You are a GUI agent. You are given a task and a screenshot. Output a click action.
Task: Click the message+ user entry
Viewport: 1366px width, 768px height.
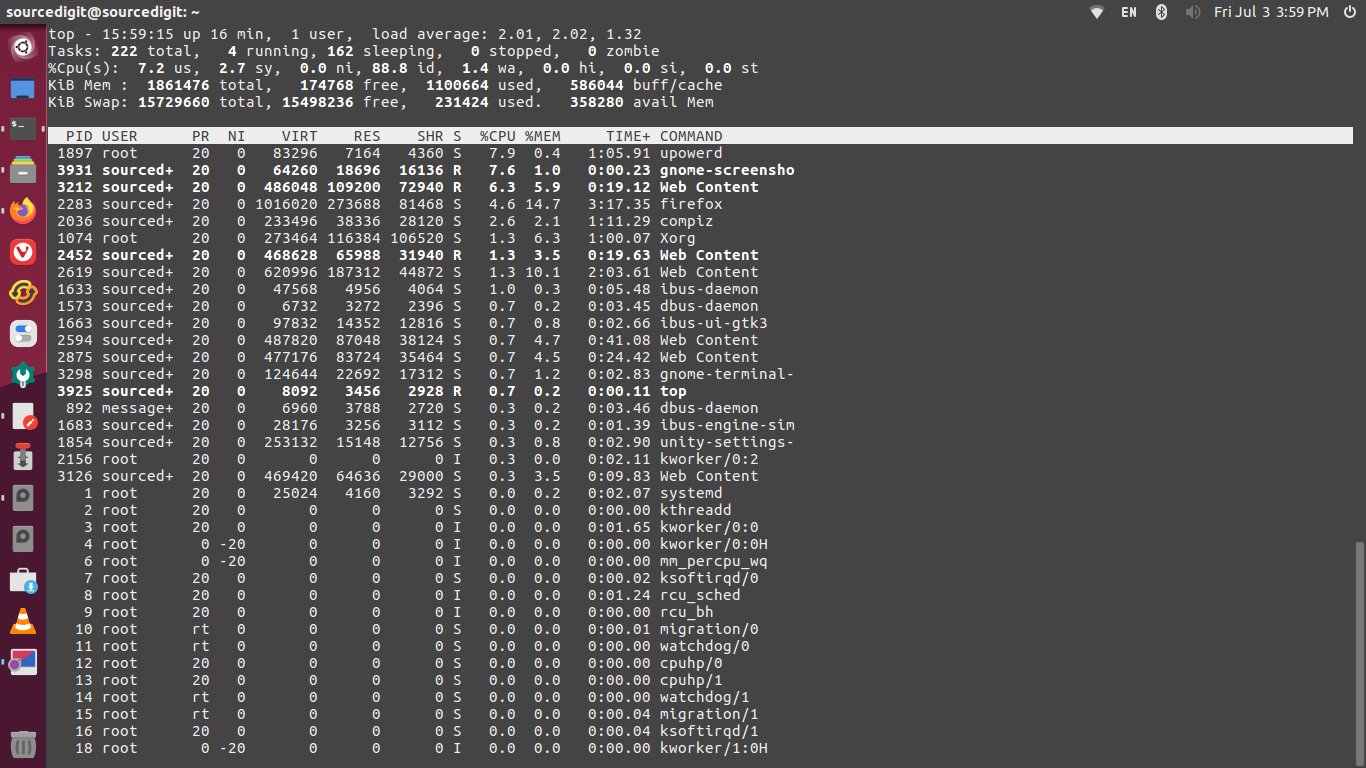(x=137, y=408)
